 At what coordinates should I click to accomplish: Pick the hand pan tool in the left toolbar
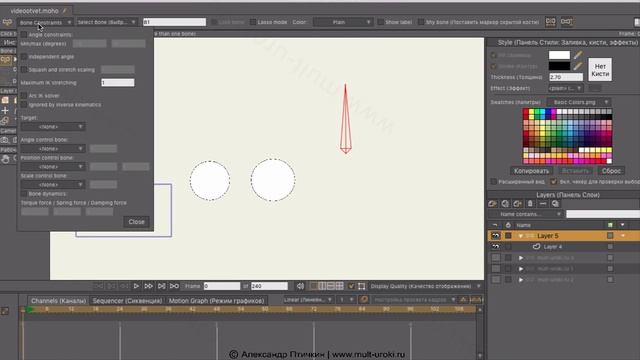pyautogui.click(x=5, y=160)
